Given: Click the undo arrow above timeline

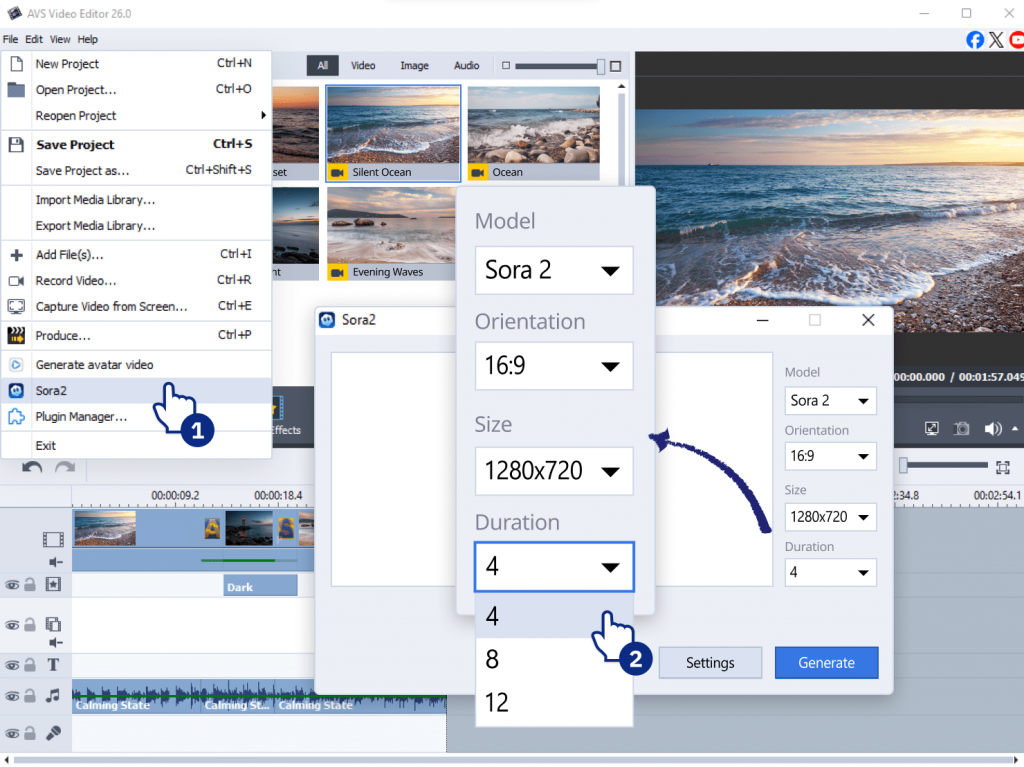Looking at the screenshot, I should (x=32, y=467).
